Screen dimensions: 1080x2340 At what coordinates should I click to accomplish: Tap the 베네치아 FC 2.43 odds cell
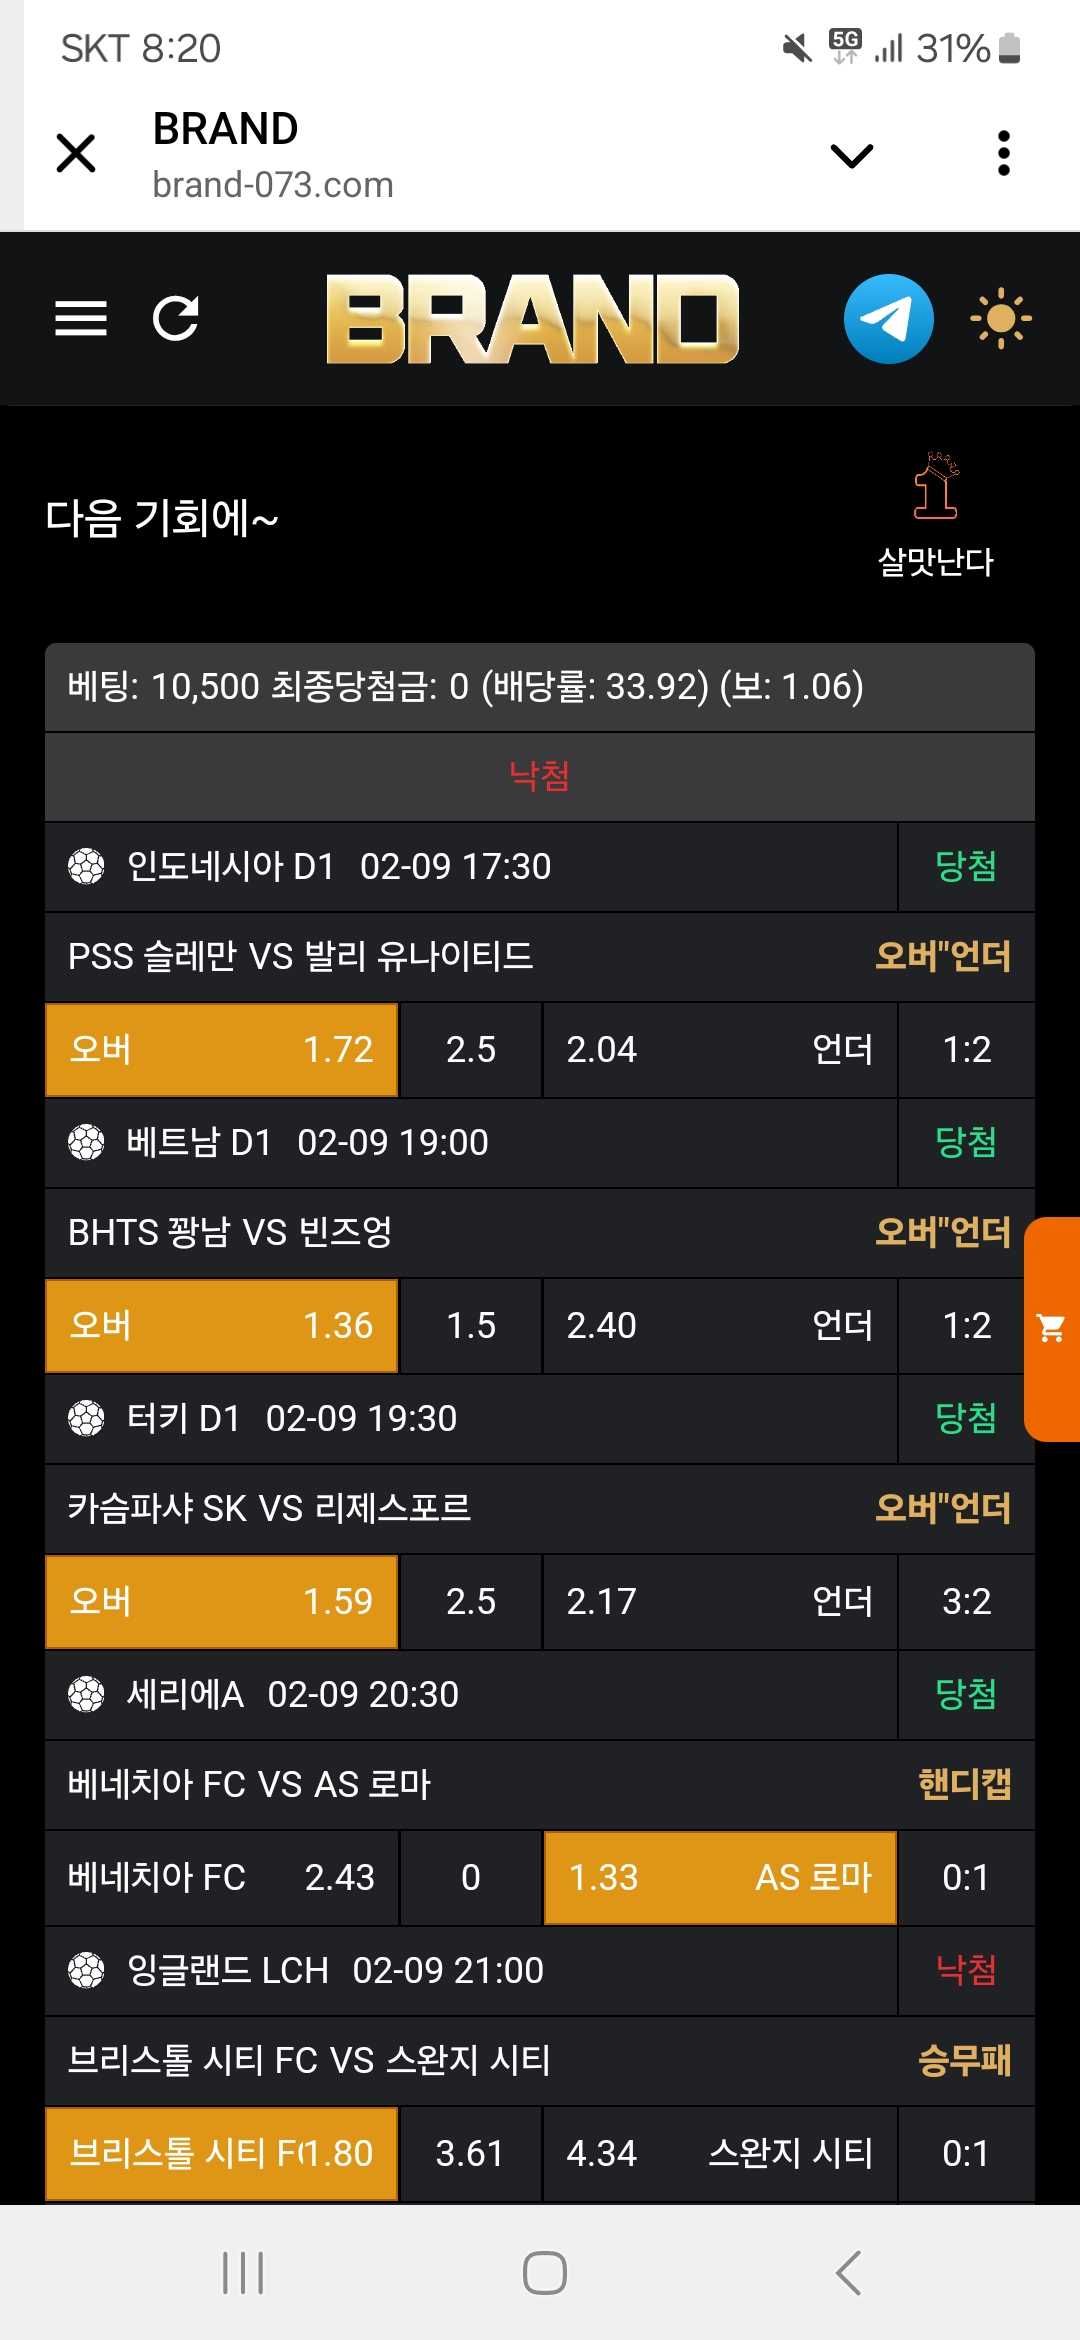click(x=222, y=1878)
